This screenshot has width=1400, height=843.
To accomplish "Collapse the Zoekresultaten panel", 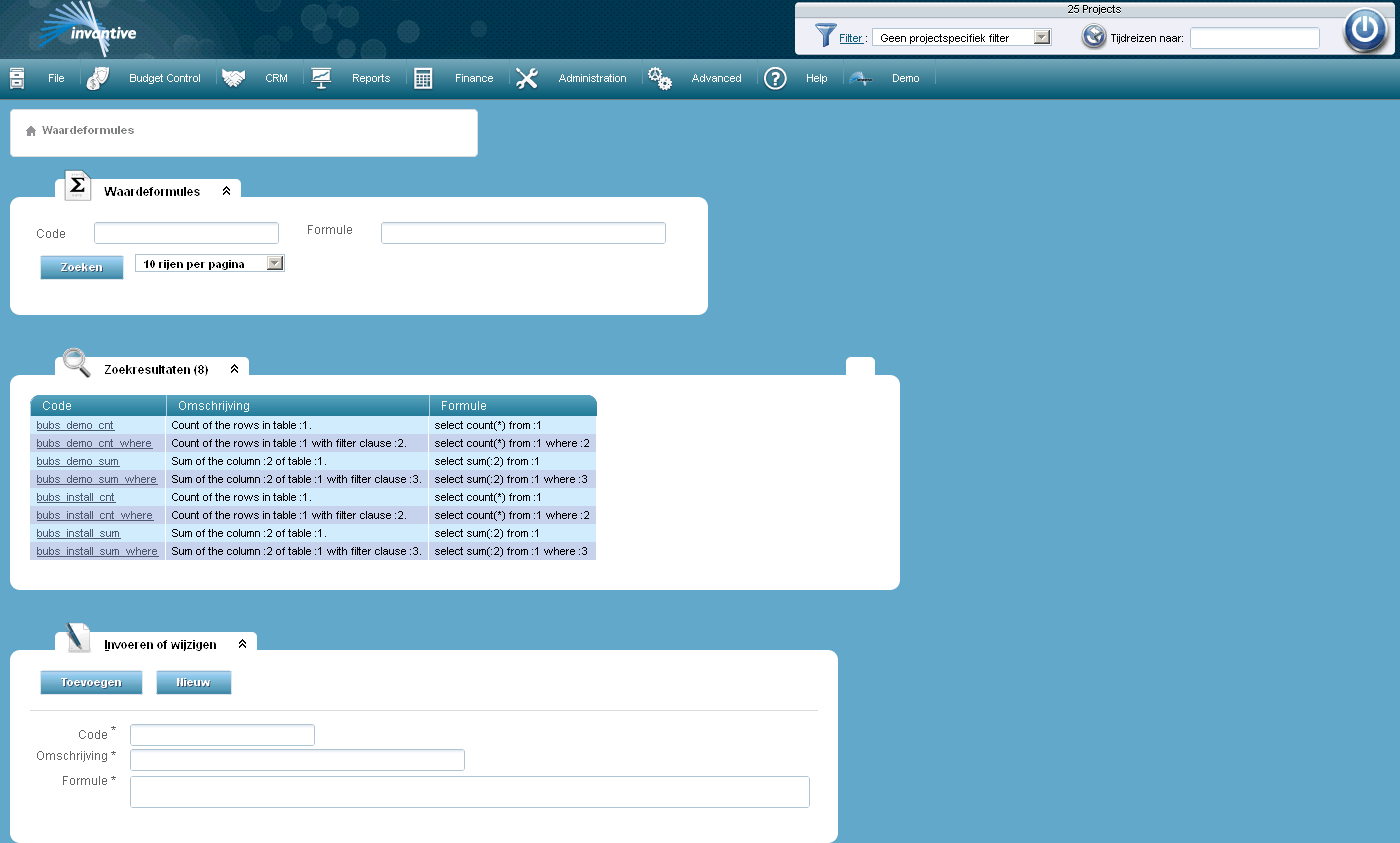I will 234,369.
